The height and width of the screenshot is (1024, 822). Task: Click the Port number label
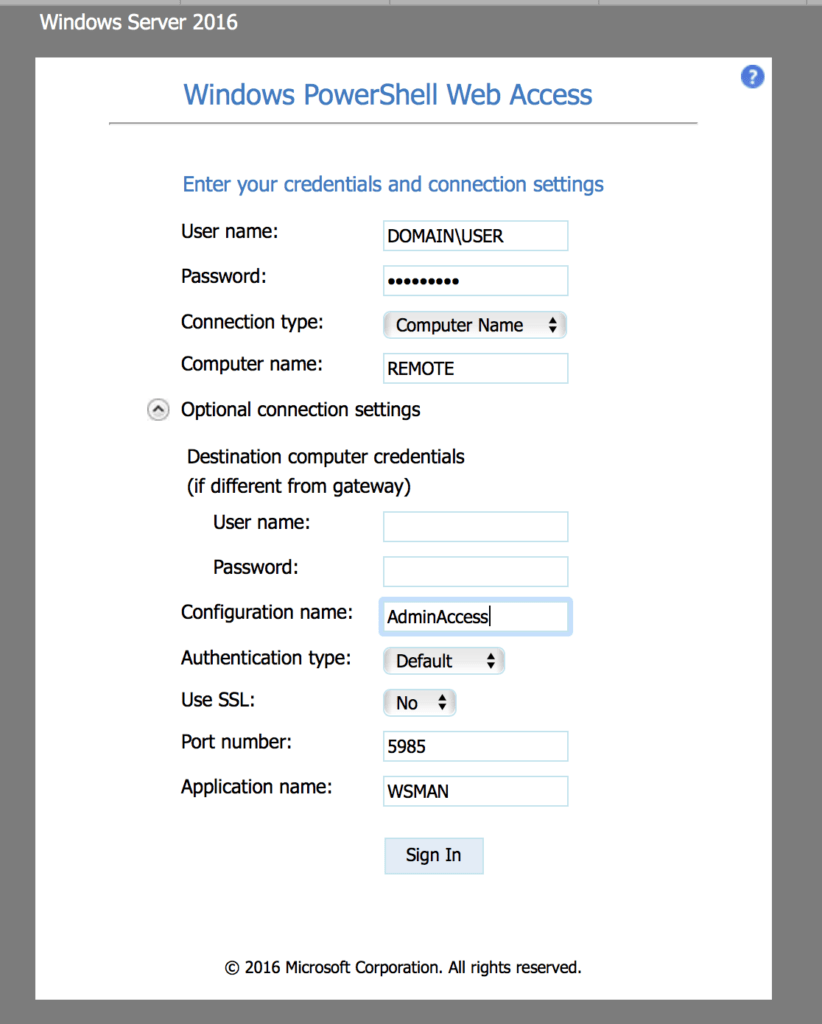click(x=236, y=742)
